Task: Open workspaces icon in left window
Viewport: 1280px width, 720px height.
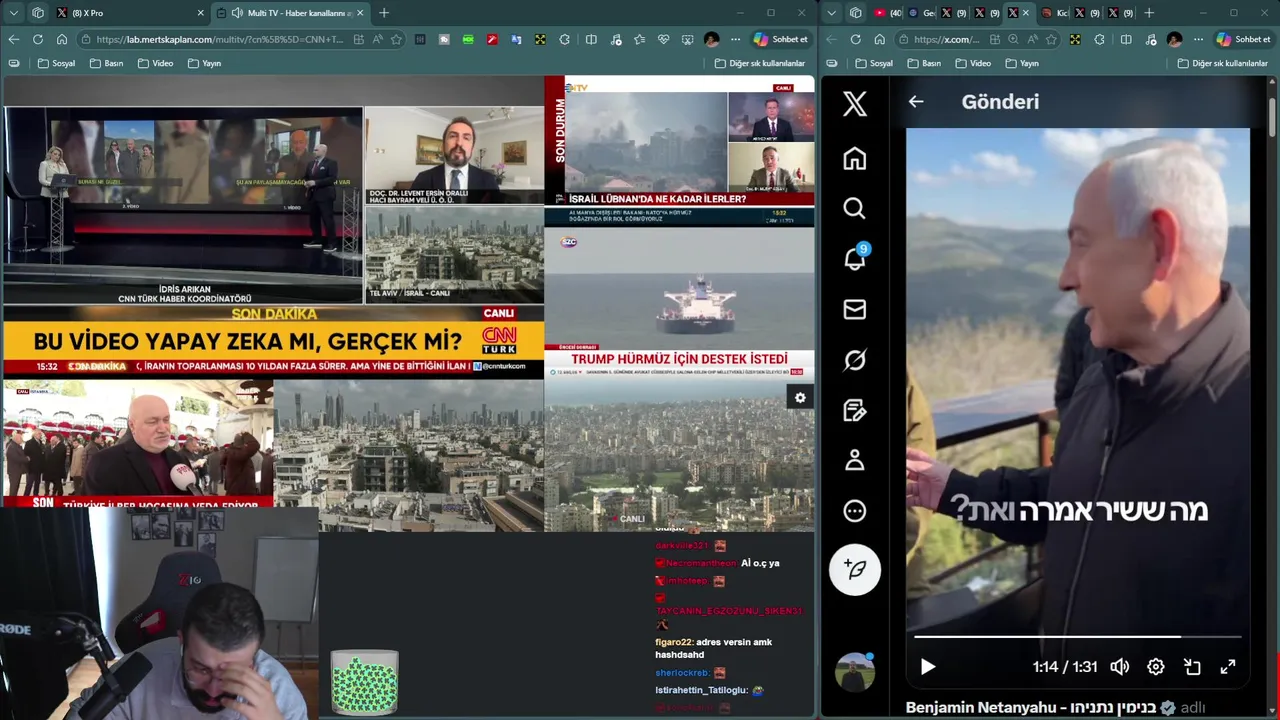Action: point(38,13)
